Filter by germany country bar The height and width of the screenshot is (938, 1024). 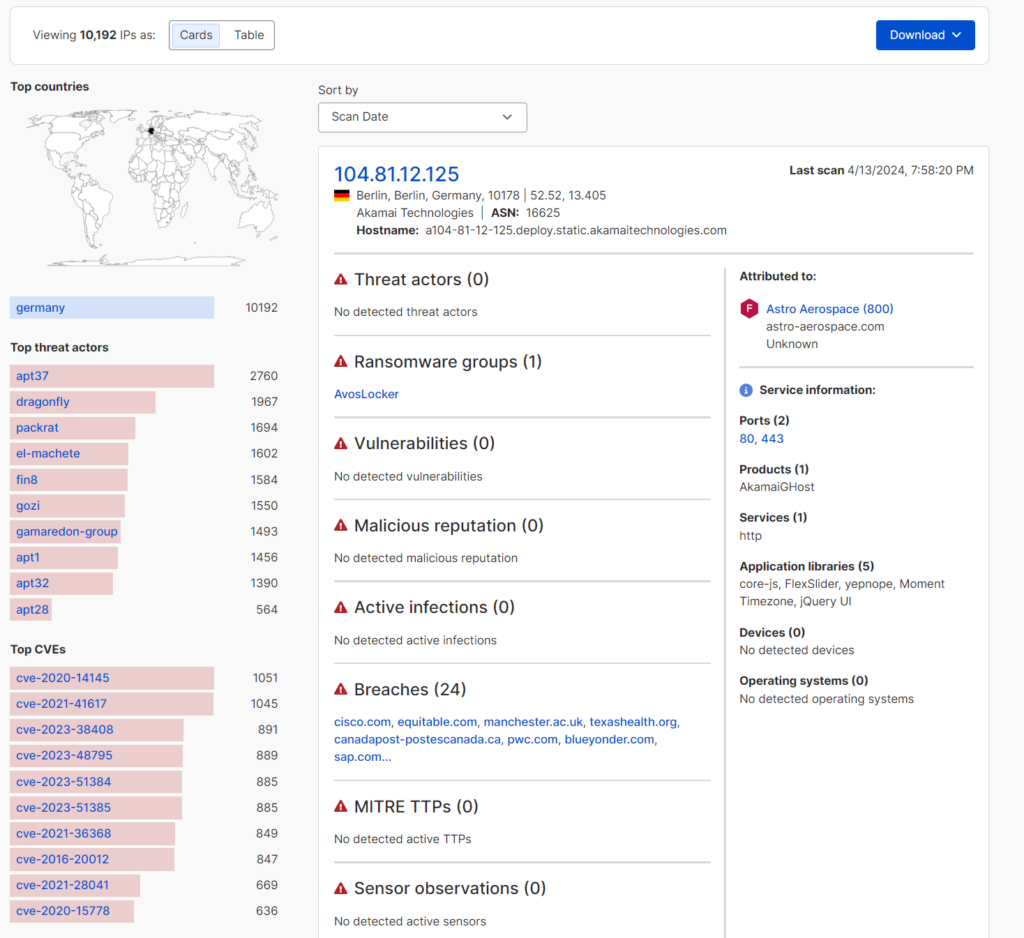(x=112, y=308)
